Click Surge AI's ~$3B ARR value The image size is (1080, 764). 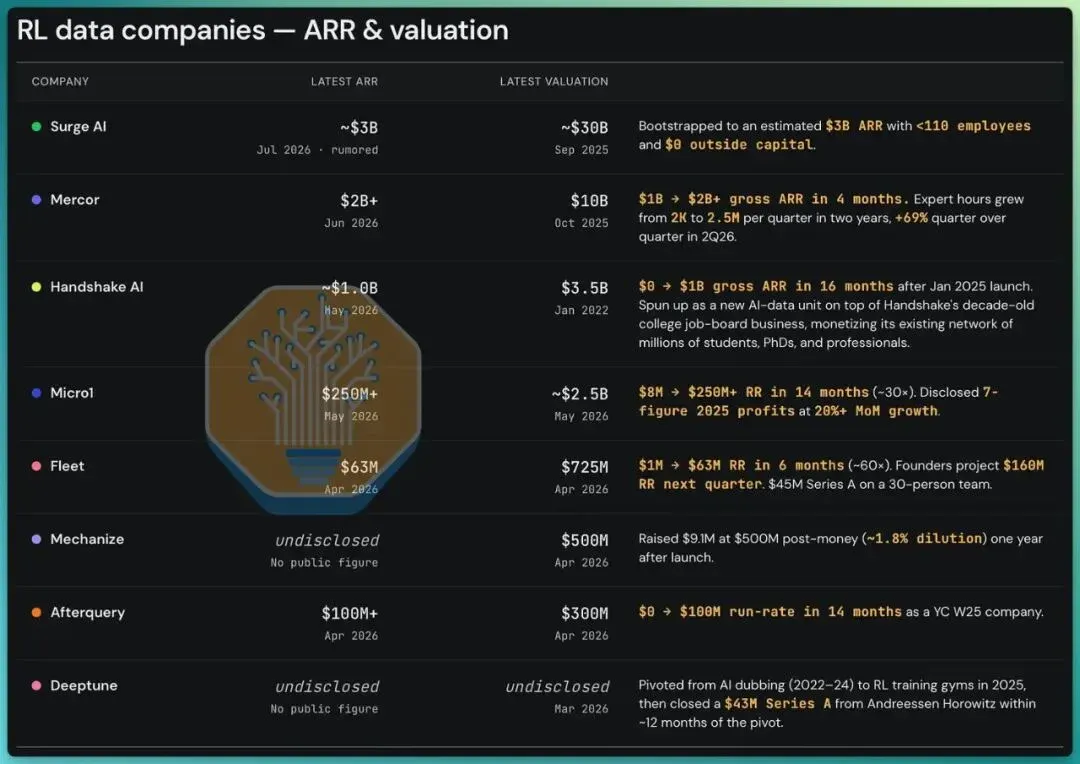[359, 127]
